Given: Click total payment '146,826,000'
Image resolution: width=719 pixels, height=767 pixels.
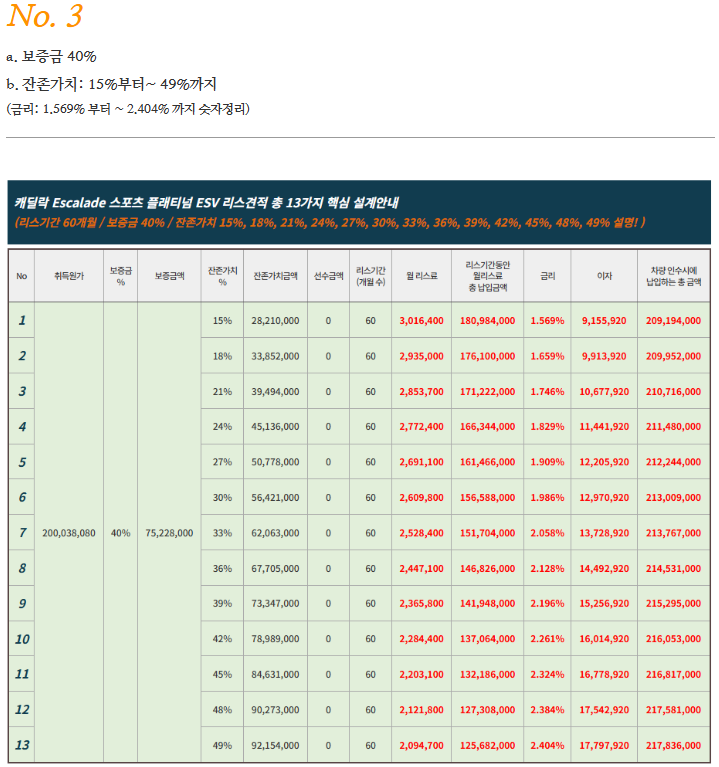Looking at the screenshot, I should pyautogui.click(x=488, y=568).
